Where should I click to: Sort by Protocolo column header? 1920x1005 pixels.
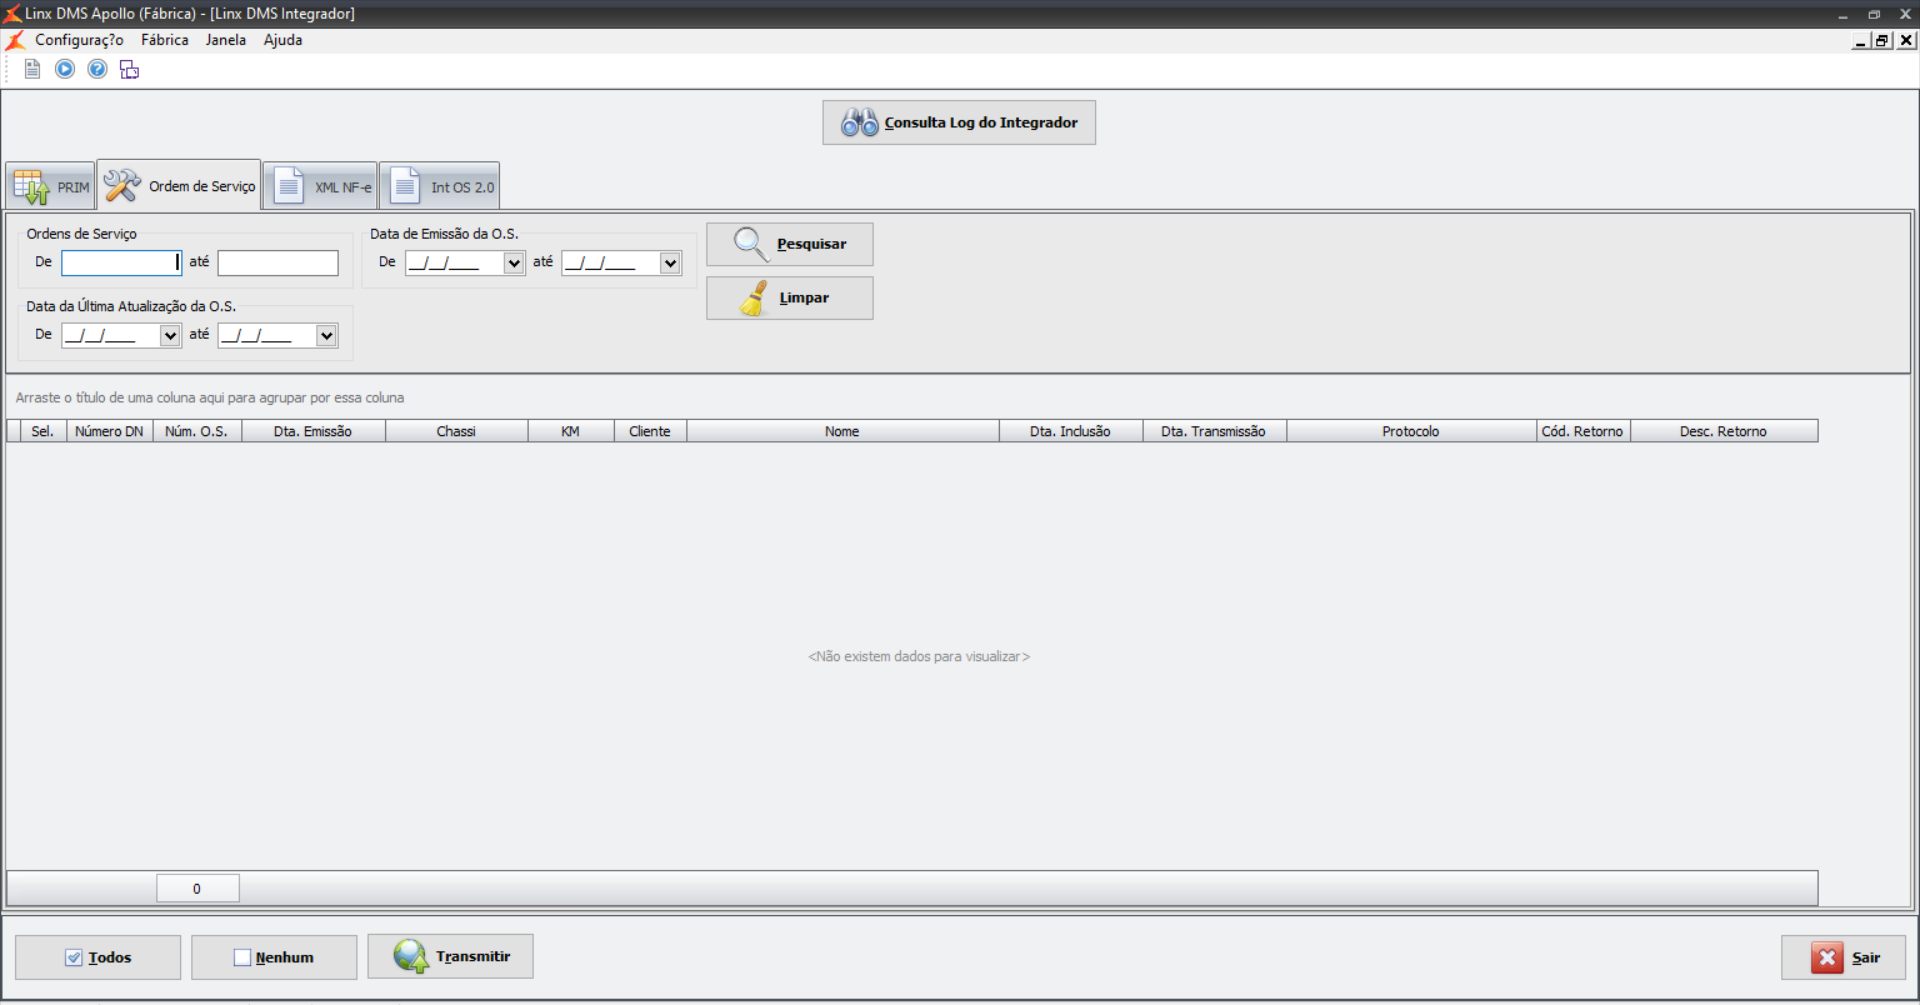tap(1411, 431)
